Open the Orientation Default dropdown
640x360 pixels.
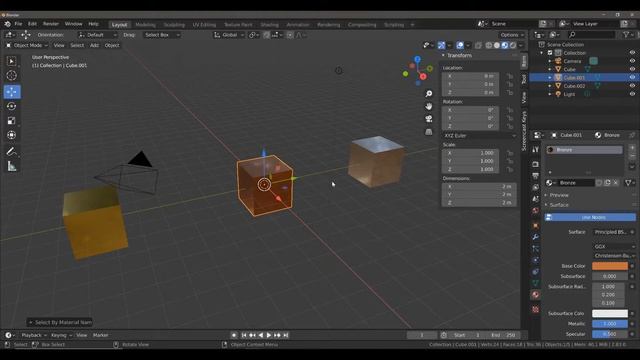[x=98, y=35]
